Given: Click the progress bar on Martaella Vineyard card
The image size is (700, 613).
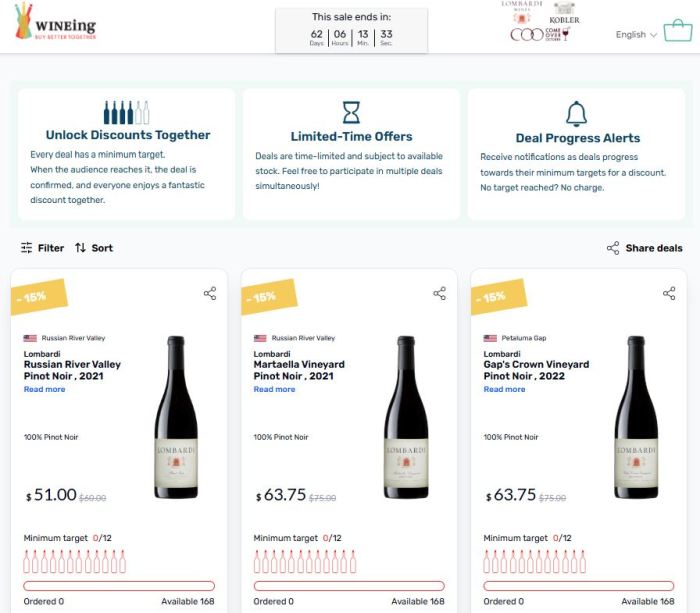Looking at the screenshot, I should click(x=349, y=586).
